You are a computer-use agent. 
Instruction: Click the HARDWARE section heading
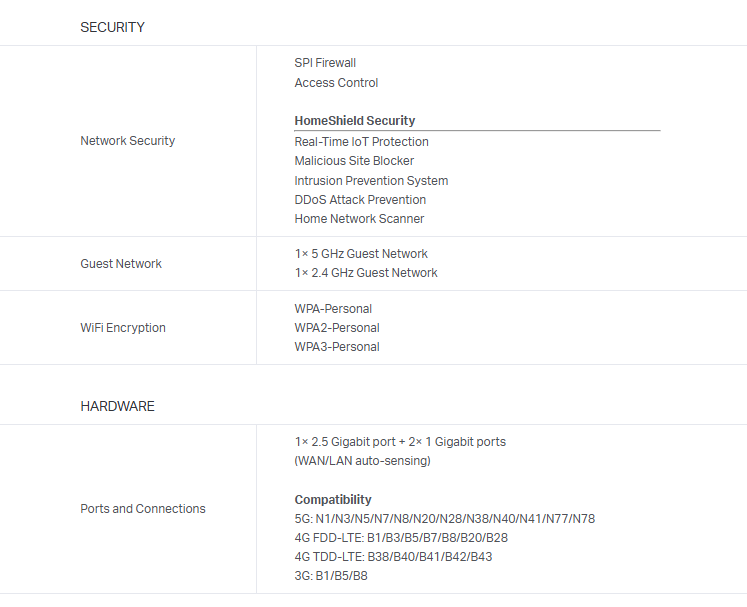(x=117, y=406)
